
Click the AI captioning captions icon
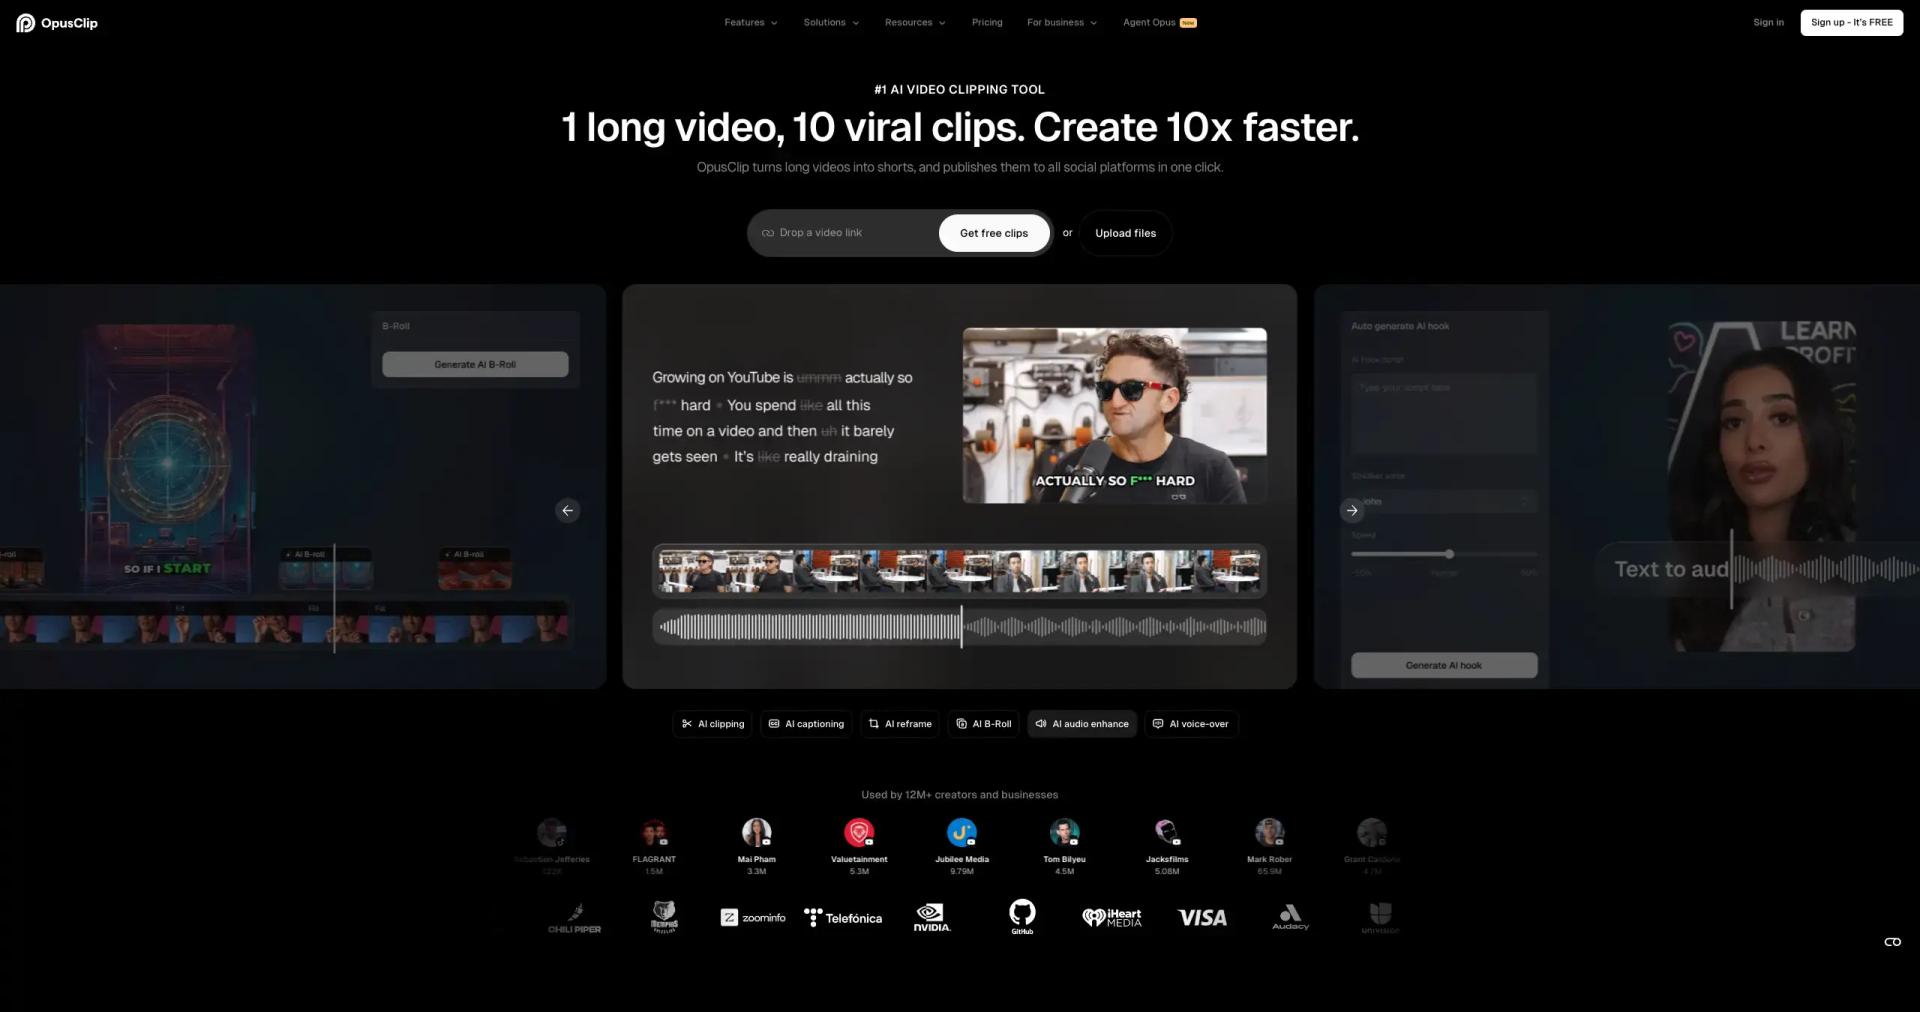(775, 723)
